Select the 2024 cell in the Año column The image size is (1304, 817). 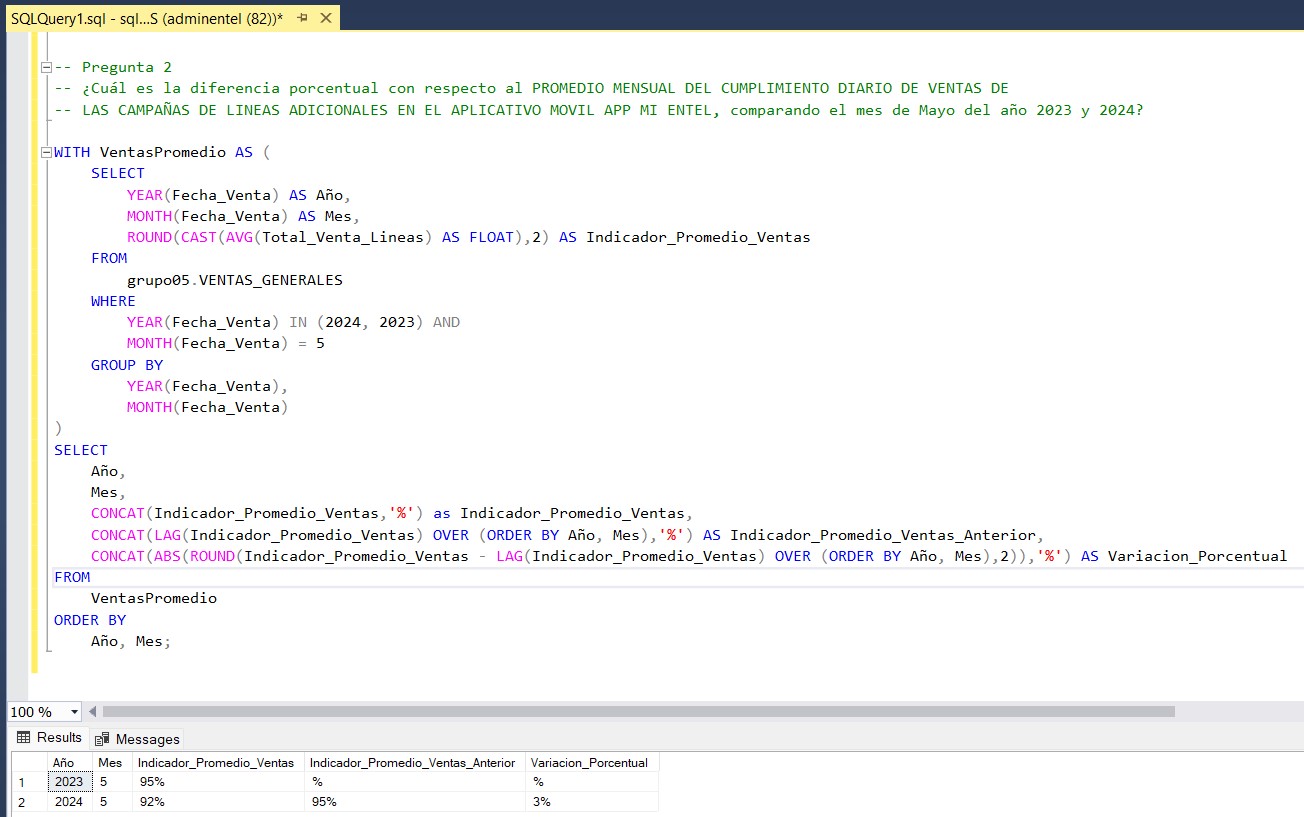(70, 802)
